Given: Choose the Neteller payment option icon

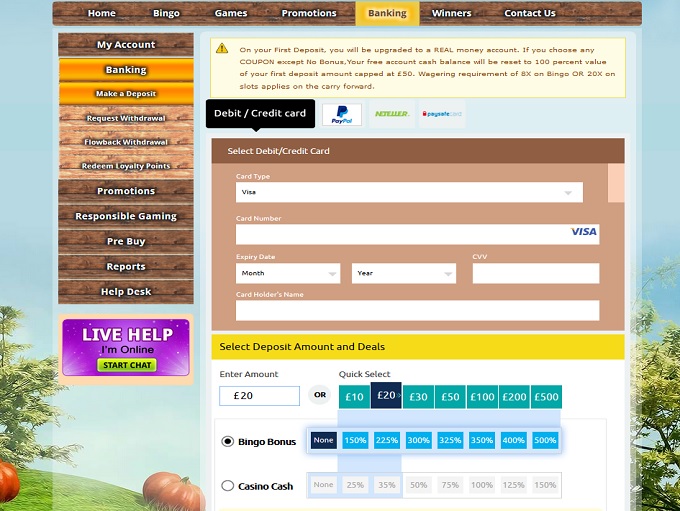Looking at the screenshot, I should point(391,114).
